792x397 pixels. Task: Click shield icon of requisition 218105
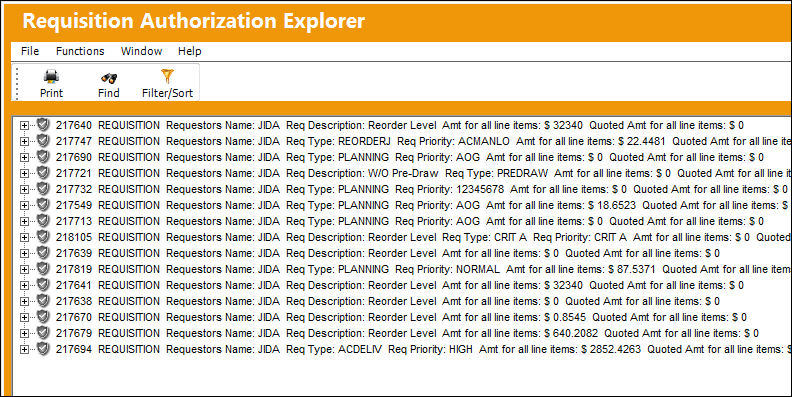click(x=43, y=237)
